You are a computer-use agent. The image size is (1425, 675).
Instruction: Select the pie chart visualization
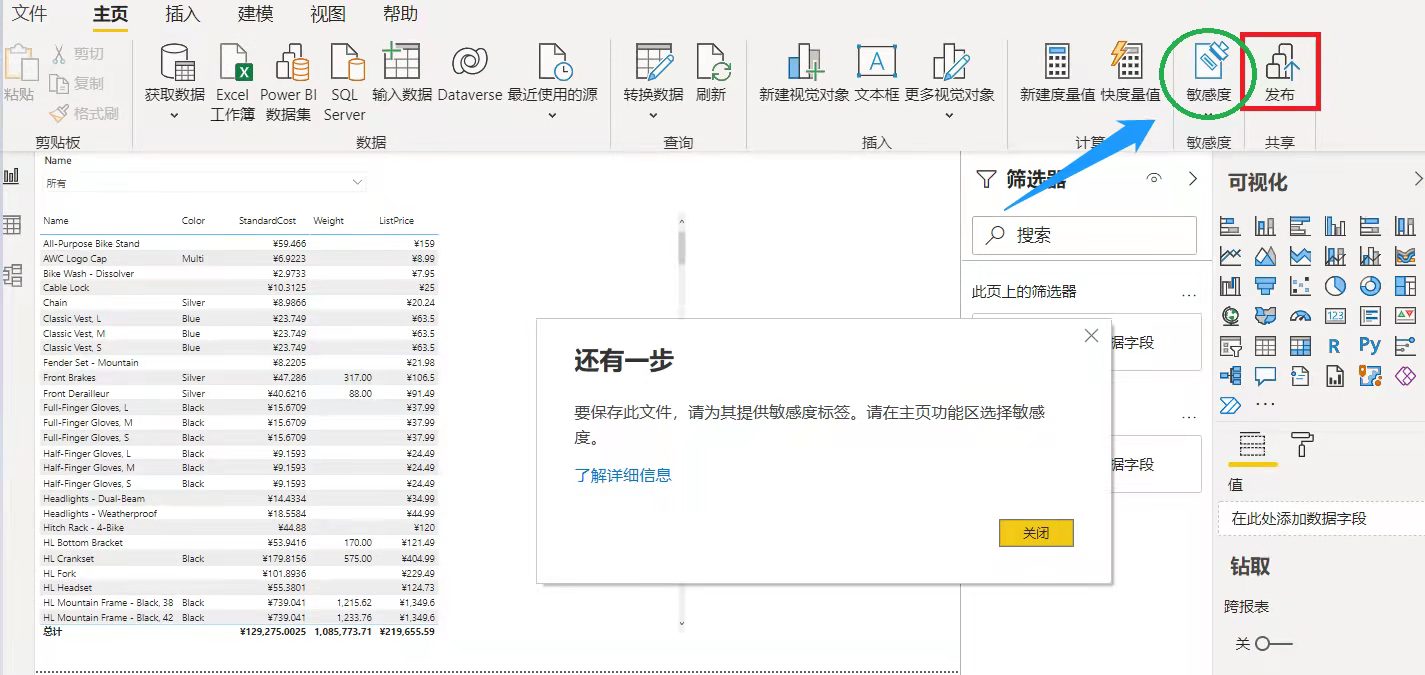pos(1335,286)
